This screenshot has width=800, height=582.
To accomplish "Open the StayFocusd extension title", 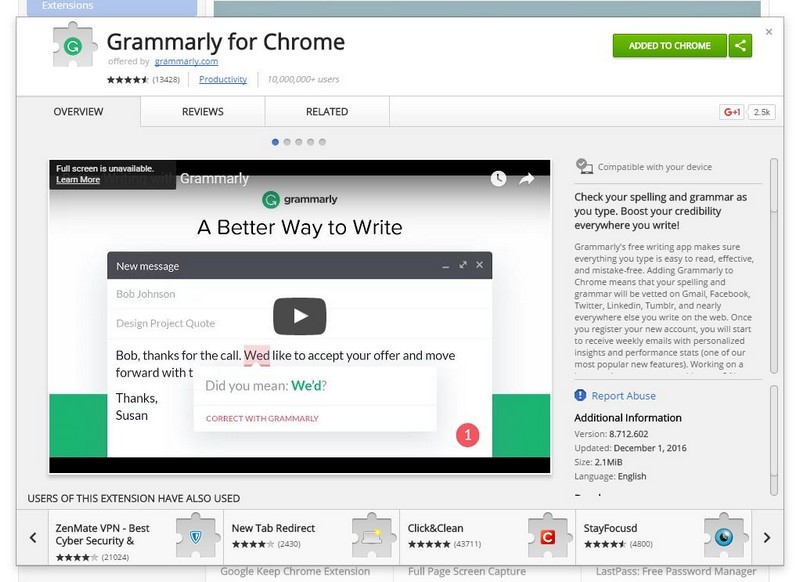I will click(x=610, y=528).
